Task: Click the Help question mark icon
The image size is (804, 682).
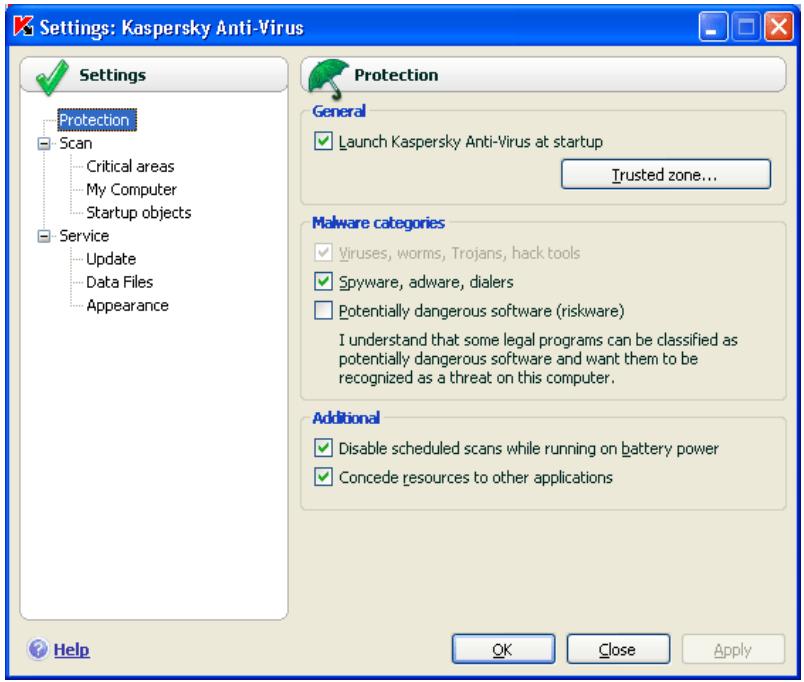Action: (x=38, y=649)
